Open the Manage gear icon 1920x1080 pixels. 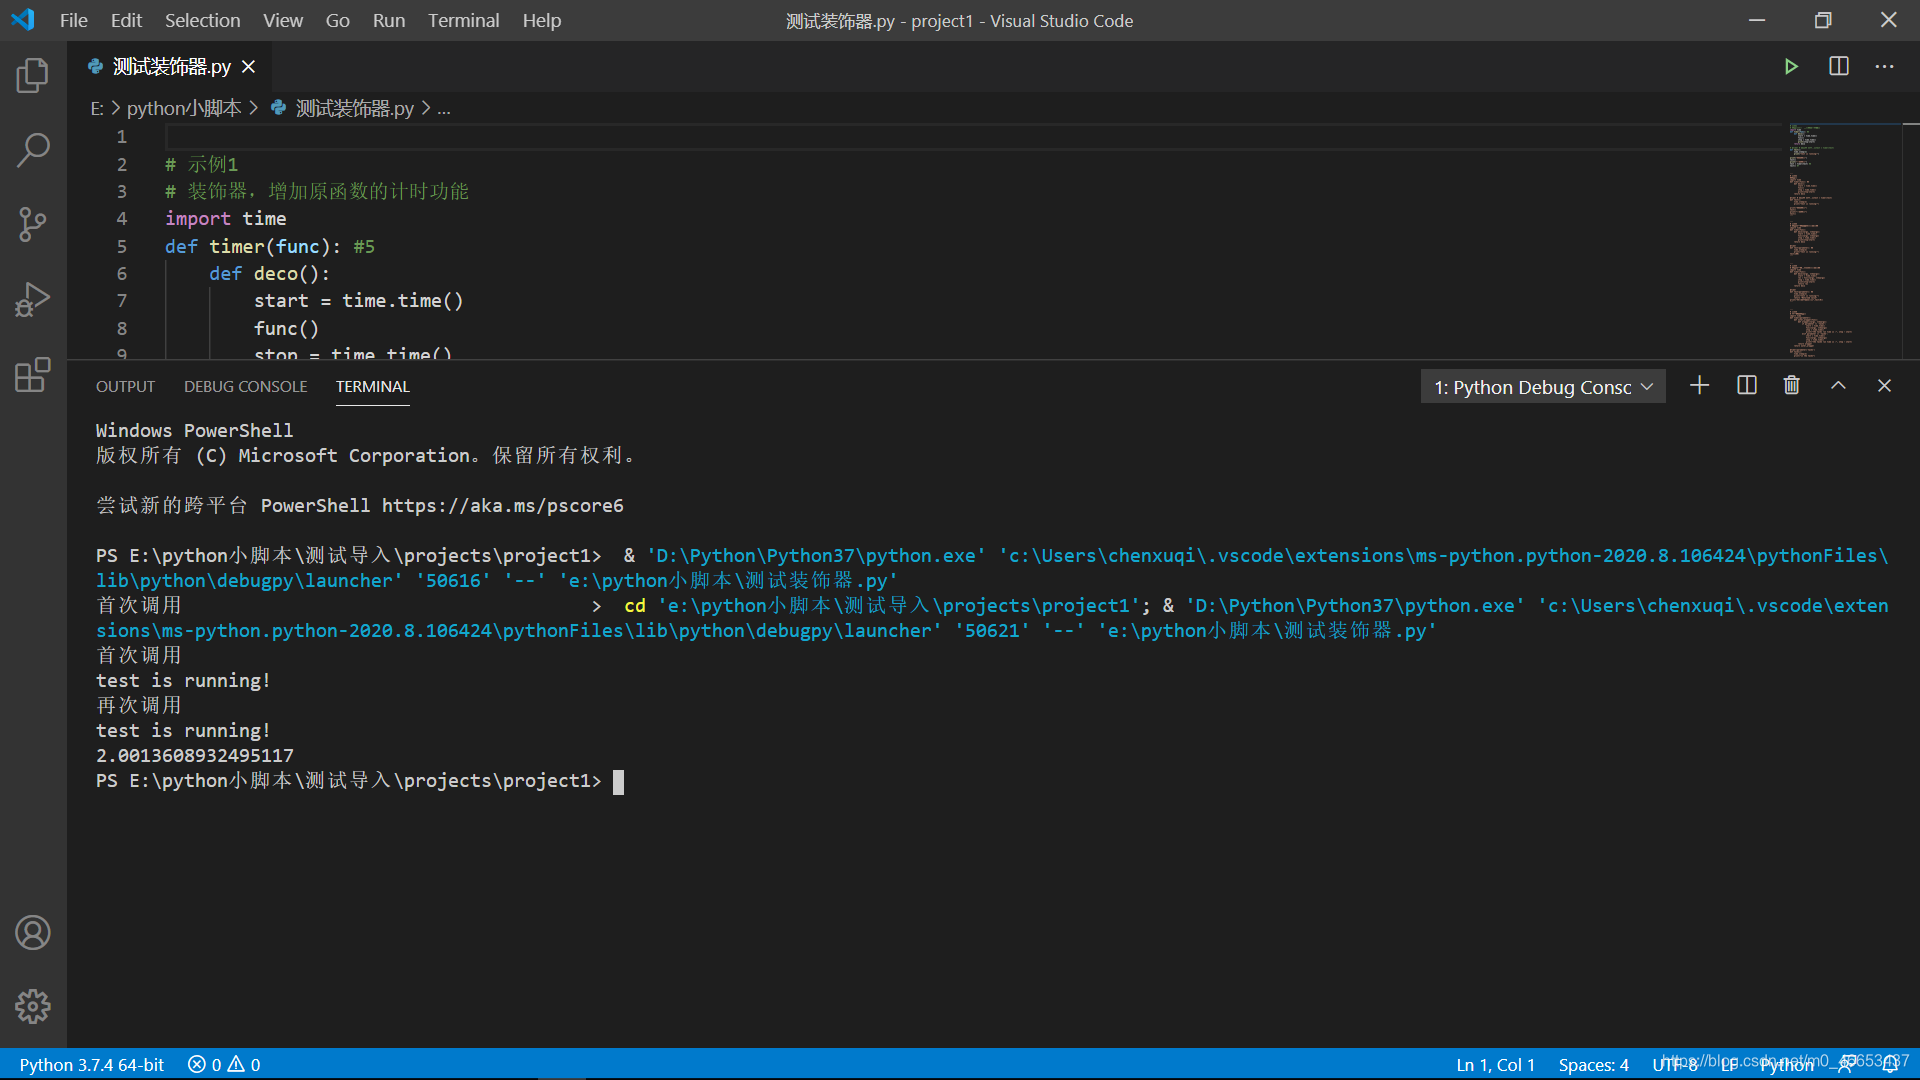pos(33,1006)
